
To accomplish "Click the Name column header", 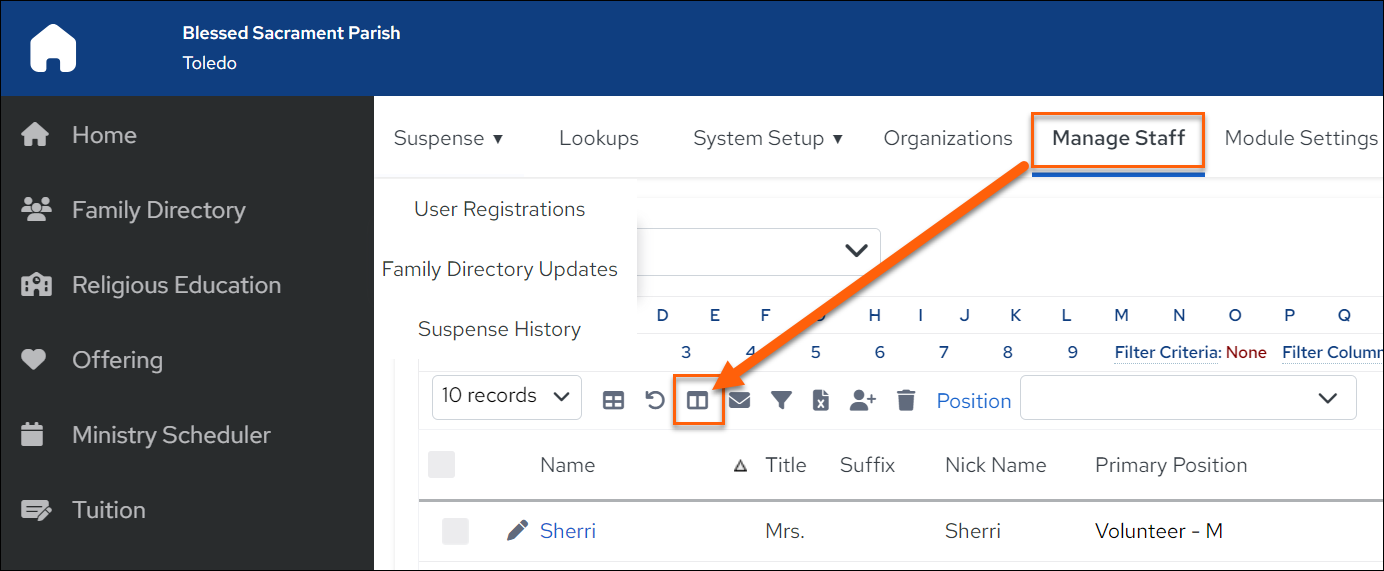I will (x=567, y=465).
